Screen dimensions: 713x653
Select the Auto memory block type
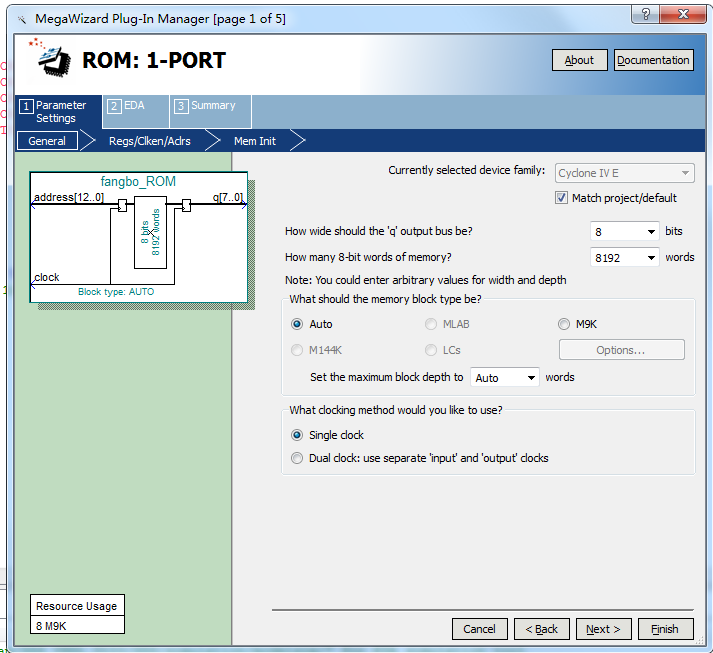click(297, 324)
